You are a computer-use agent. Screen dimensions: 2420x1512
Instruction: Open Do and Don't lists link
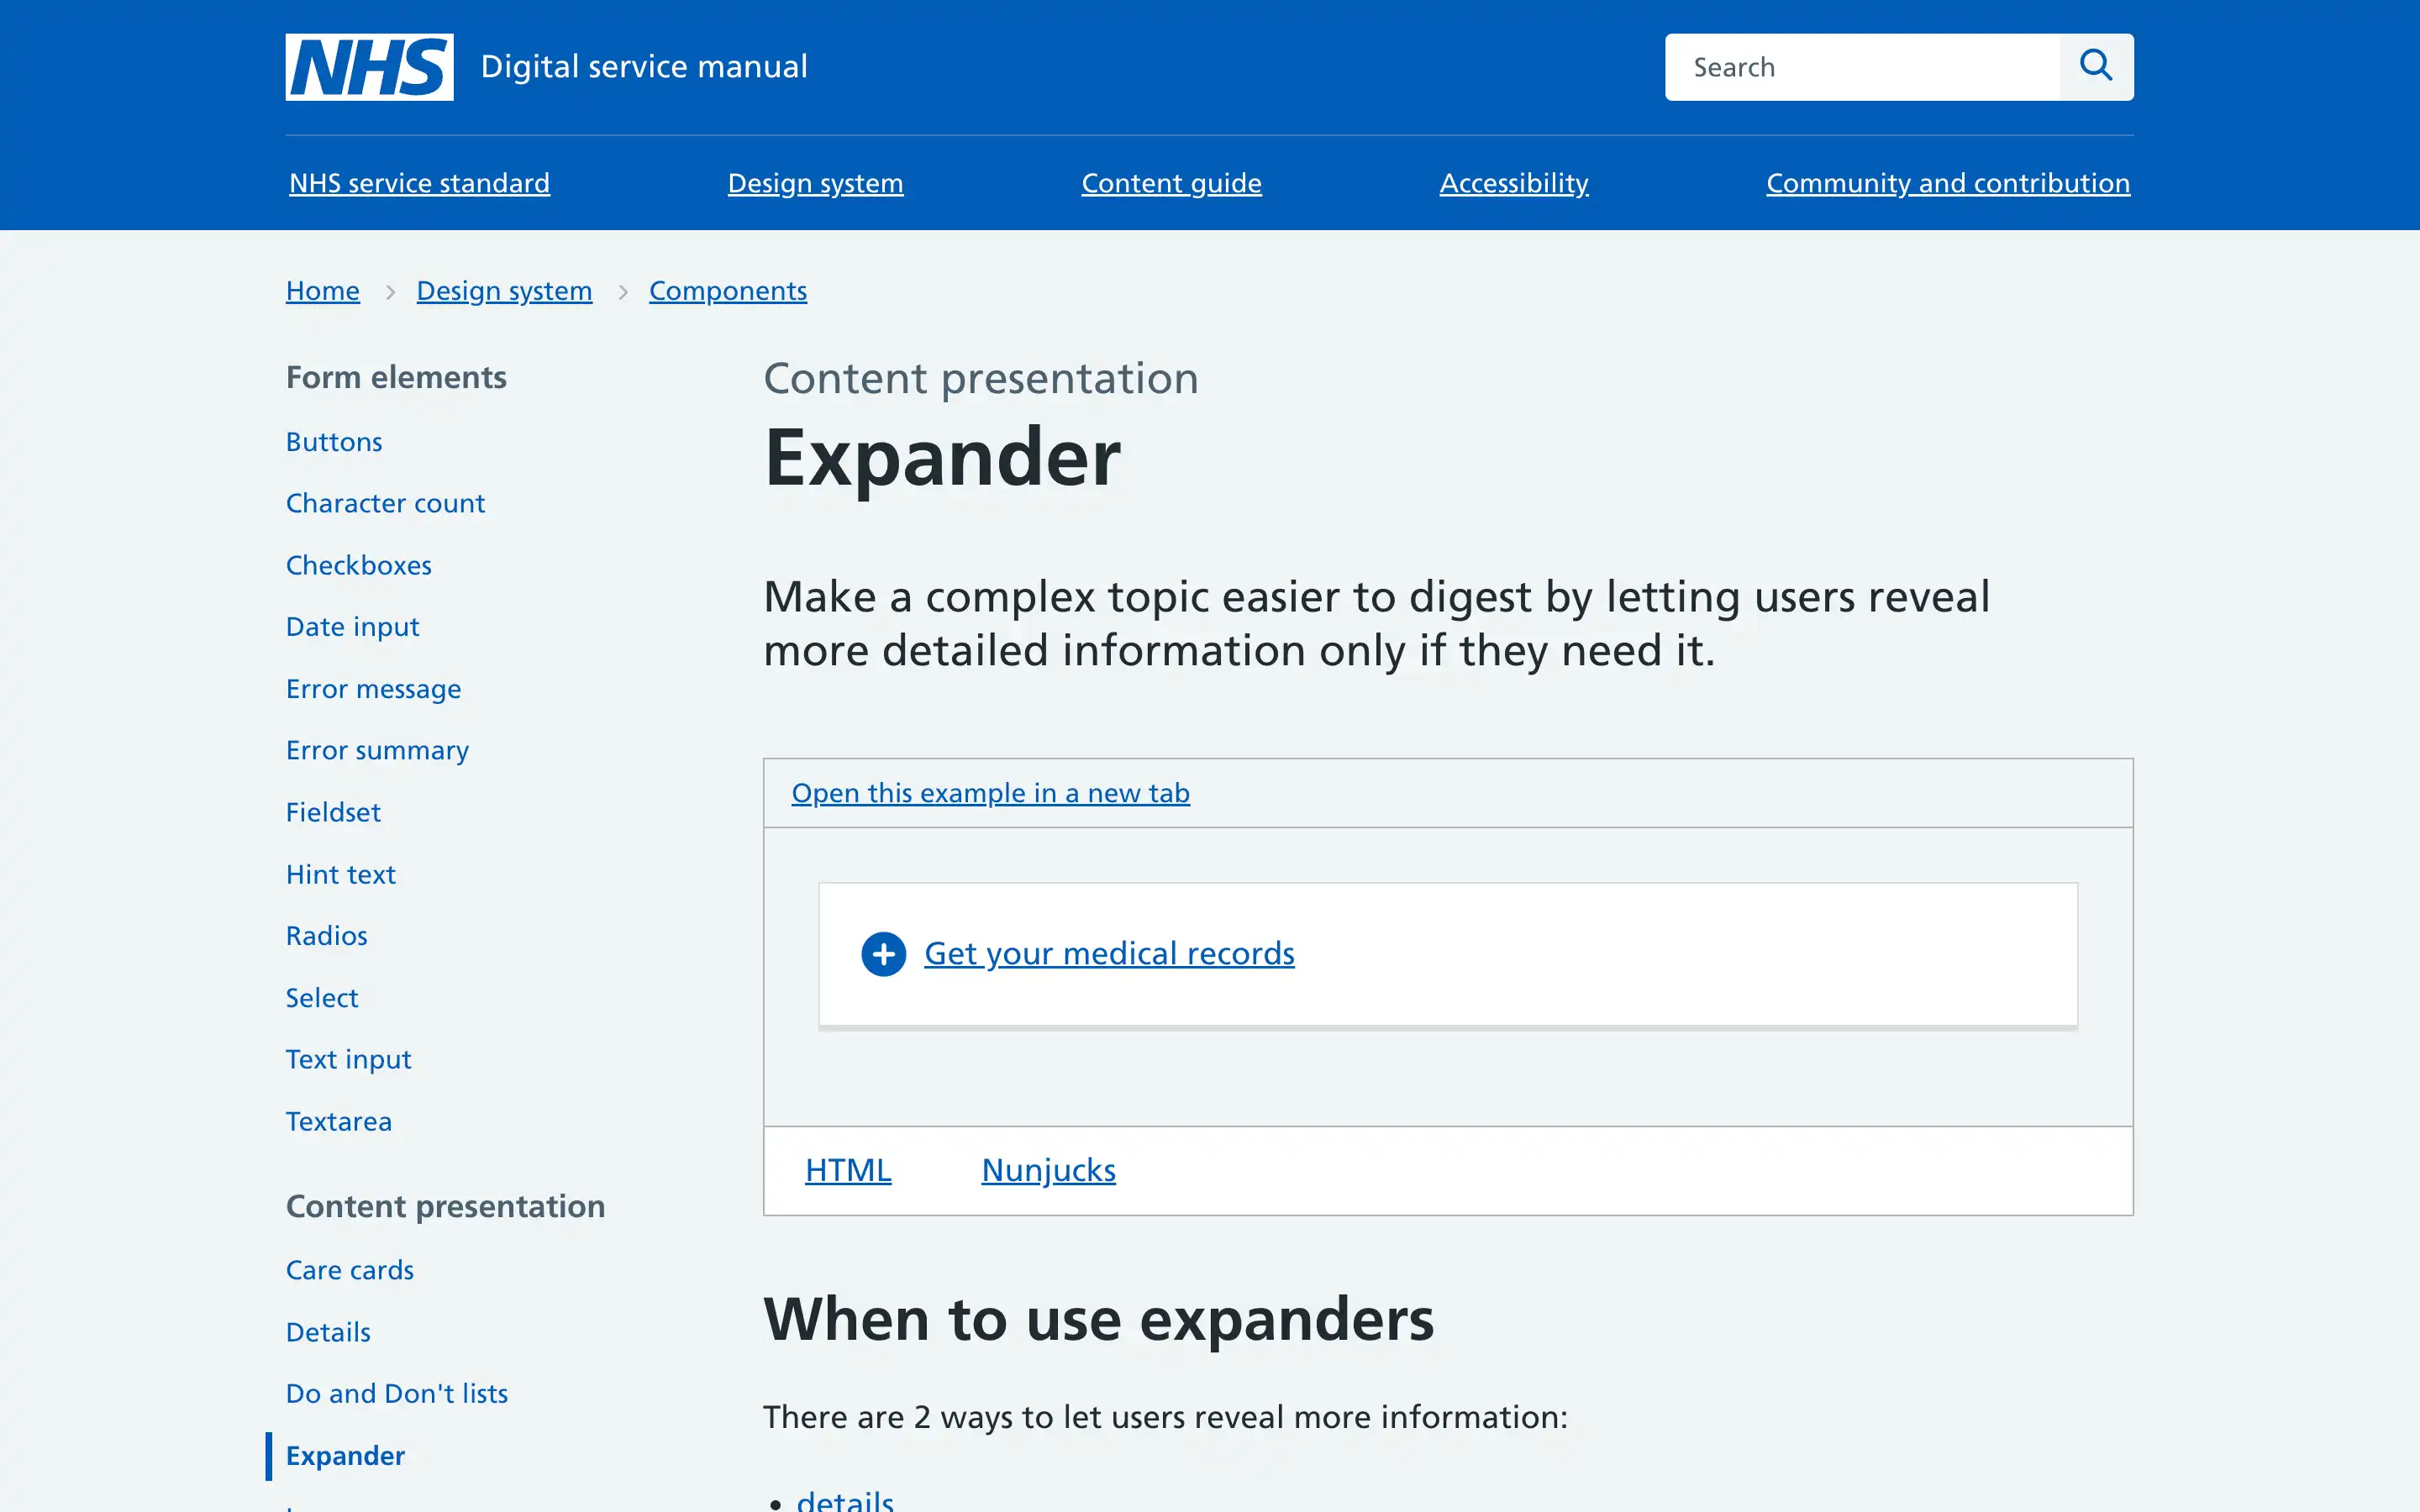[x=396, y=1393]
